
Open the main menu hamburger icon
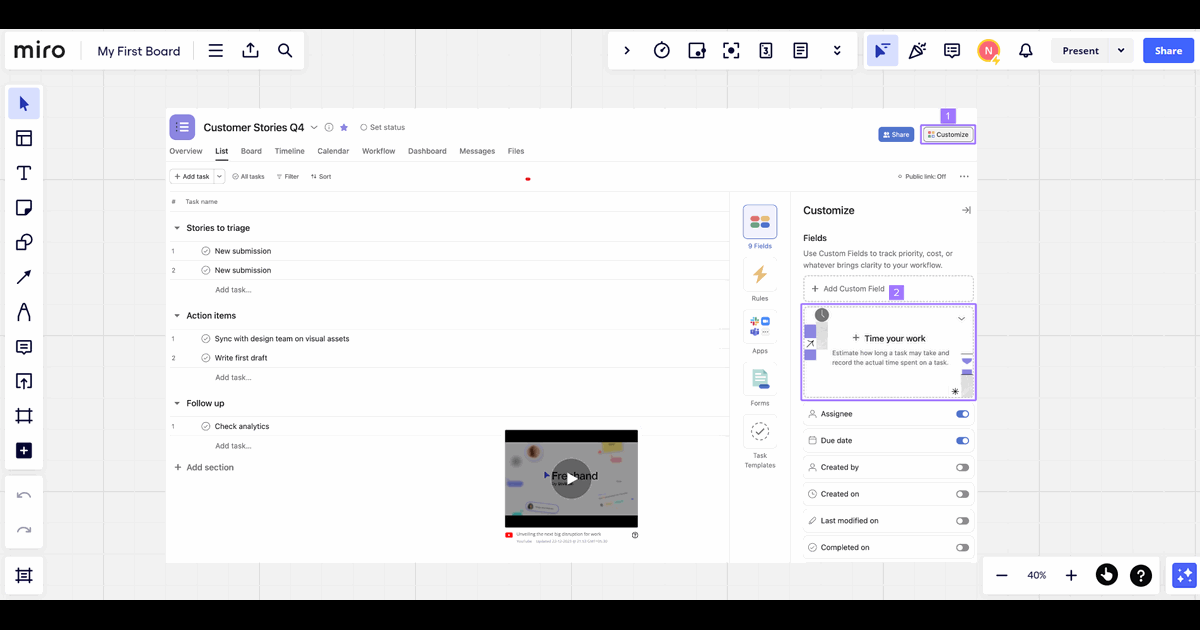click(x=215, y=51)
